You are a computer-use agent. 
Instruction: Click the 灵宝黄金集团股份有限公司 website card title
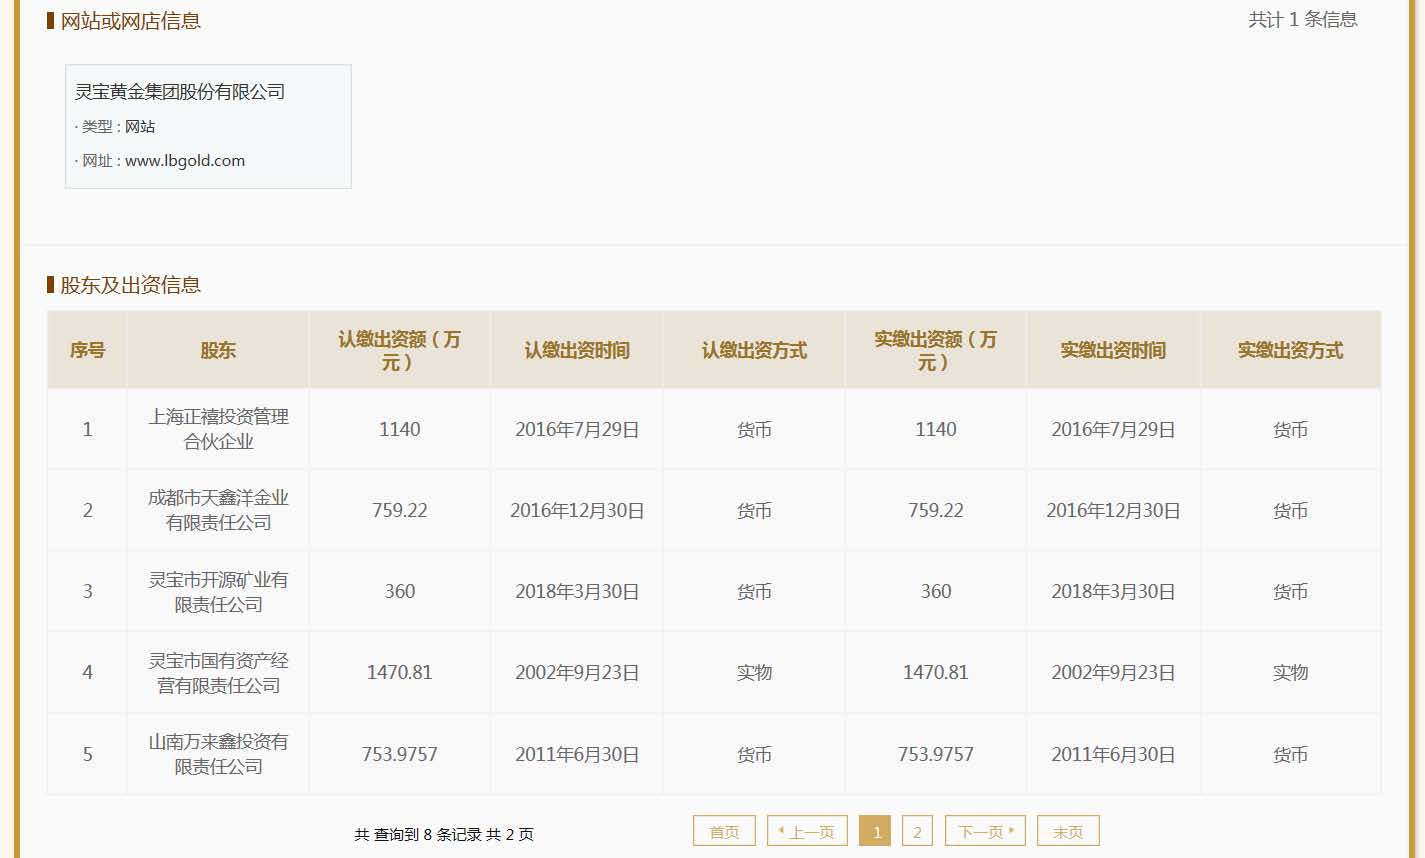click(180, 92)
